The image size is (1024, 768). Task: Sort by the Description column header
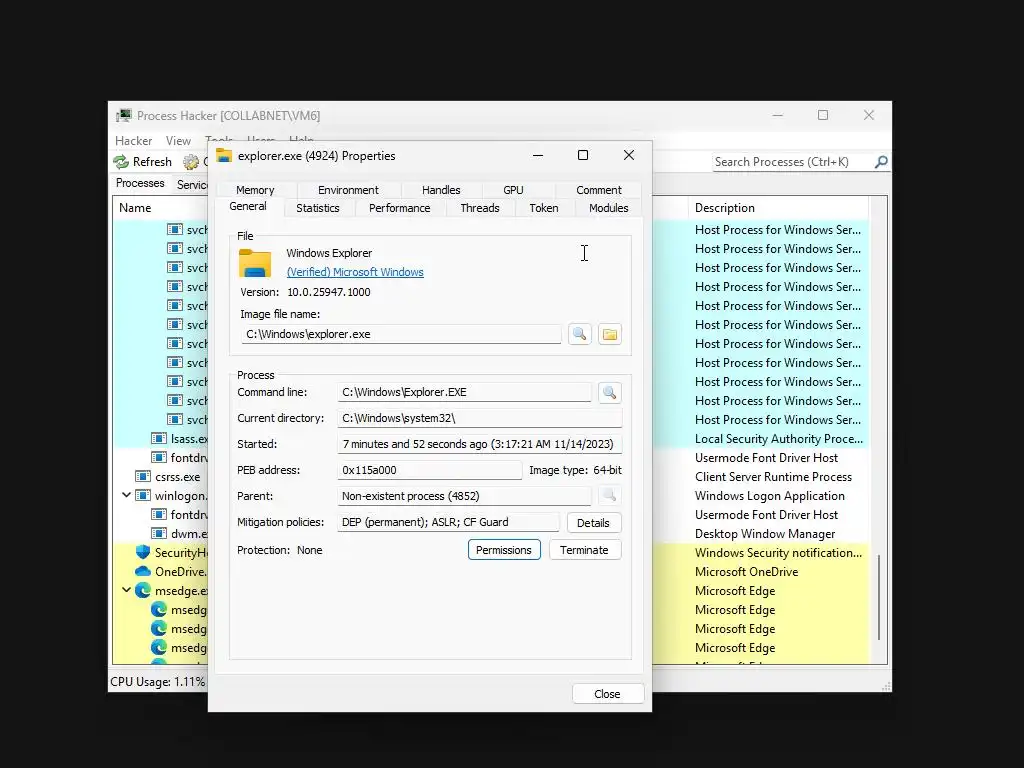(x=777, y=208)
